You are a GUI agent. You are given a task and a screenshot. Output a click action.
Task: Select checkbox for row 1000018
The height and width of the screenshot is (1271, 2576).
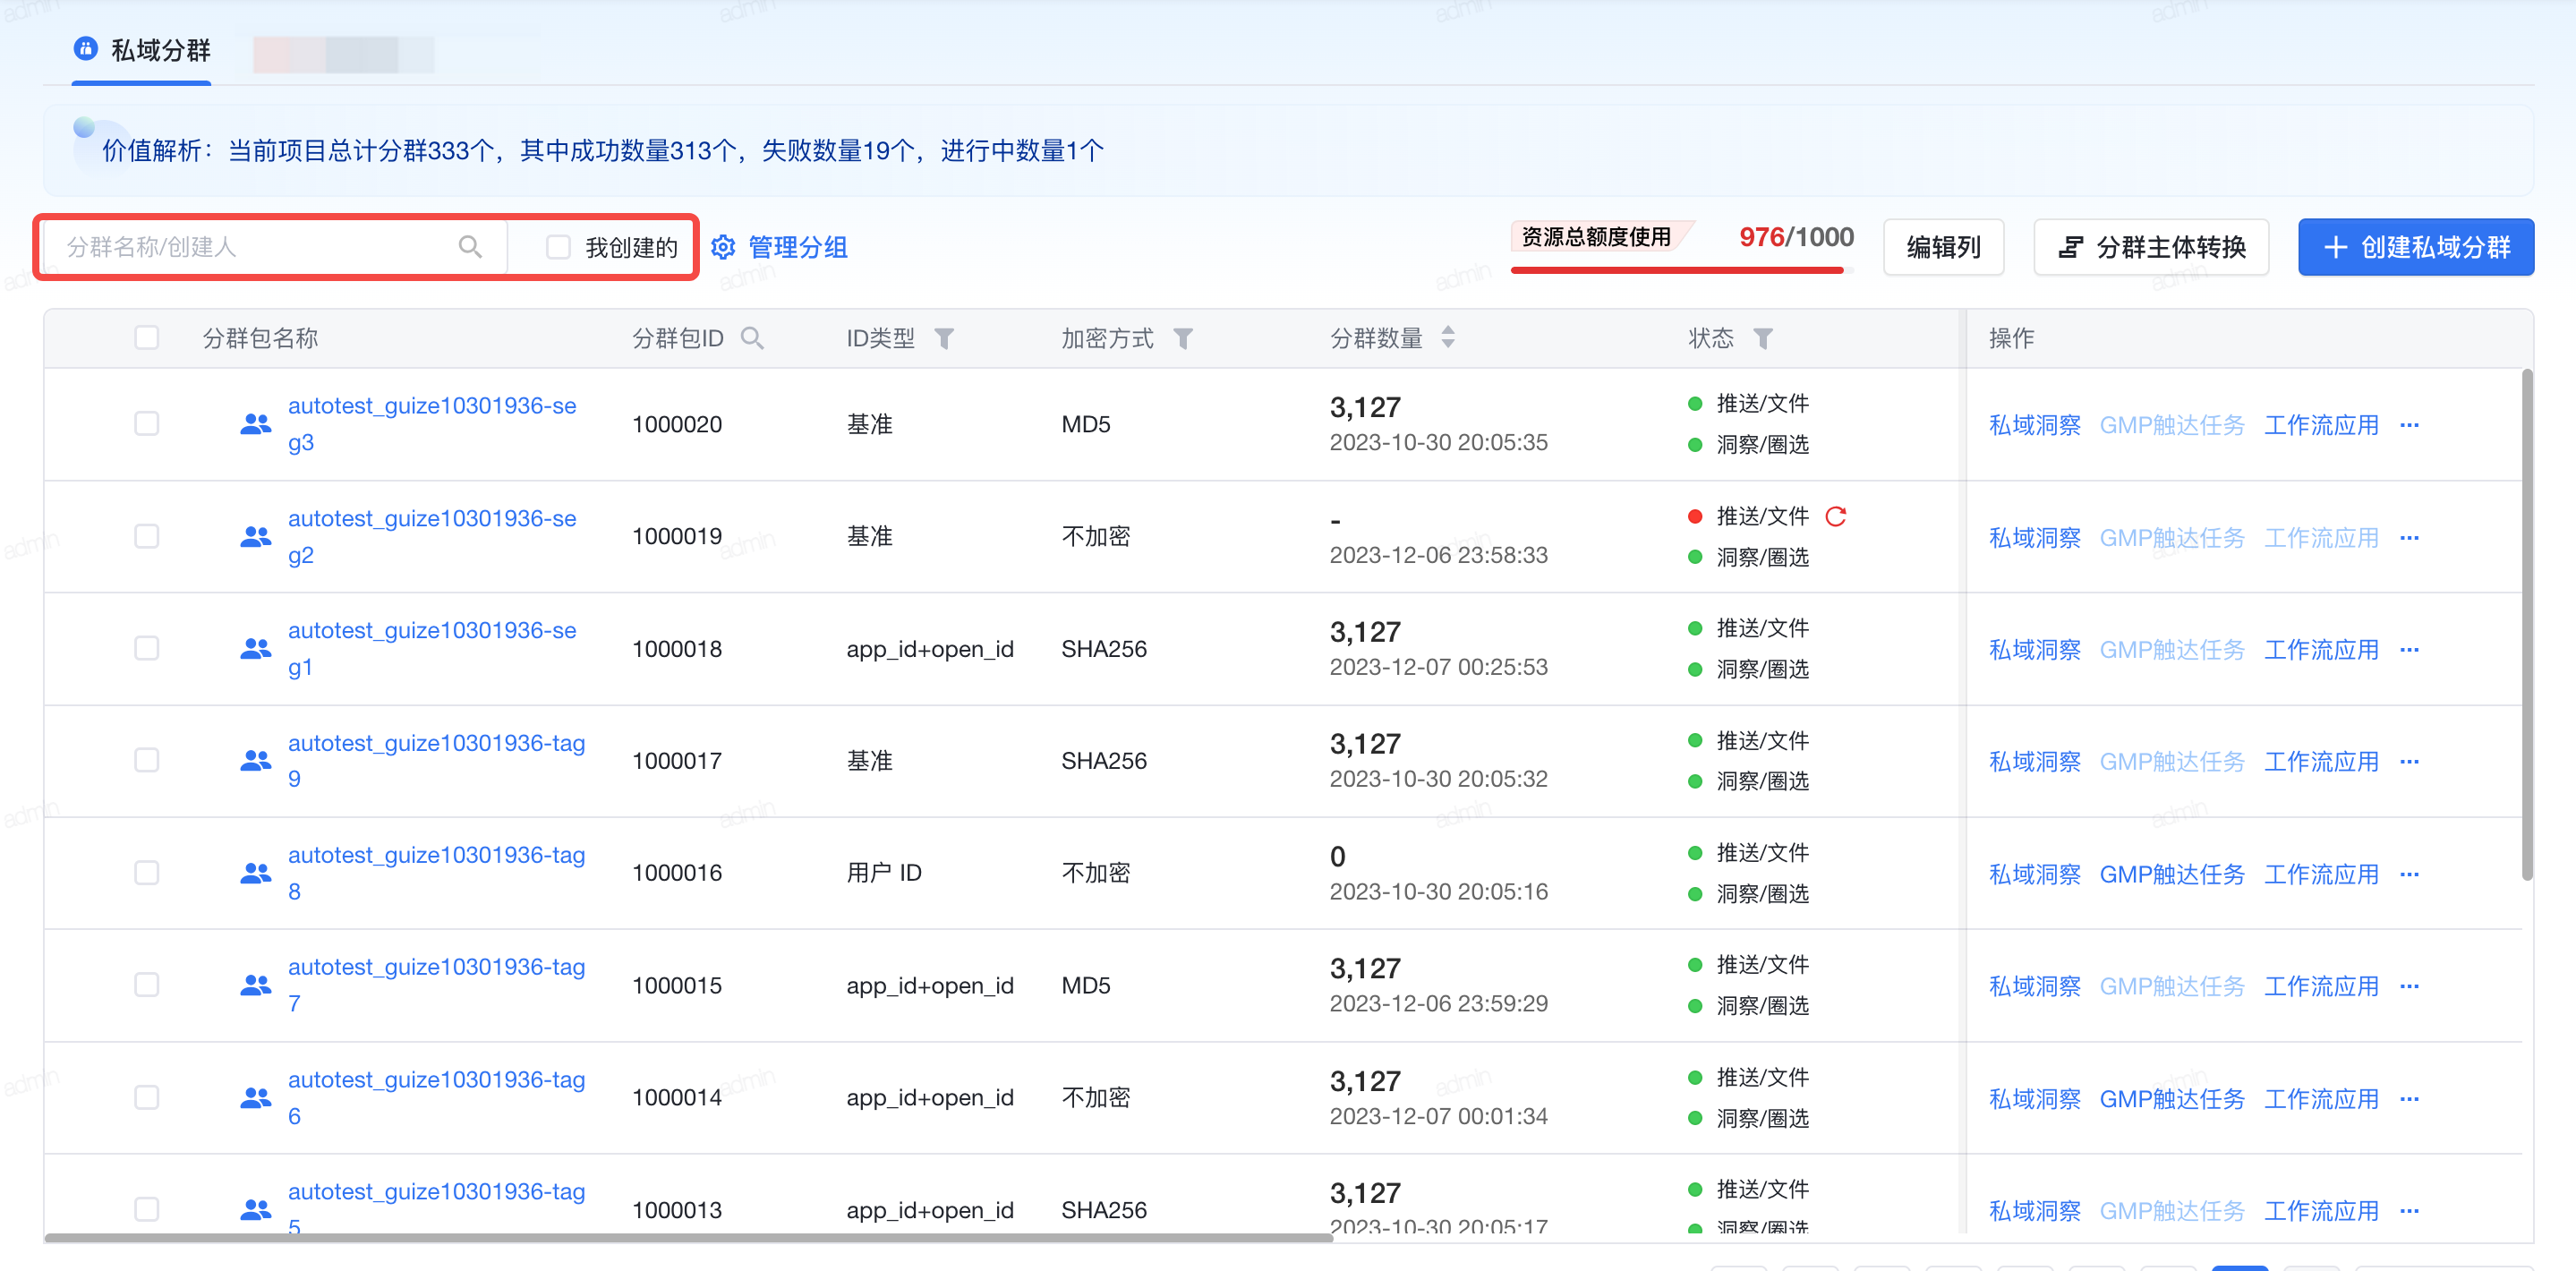tap(147, 649)
